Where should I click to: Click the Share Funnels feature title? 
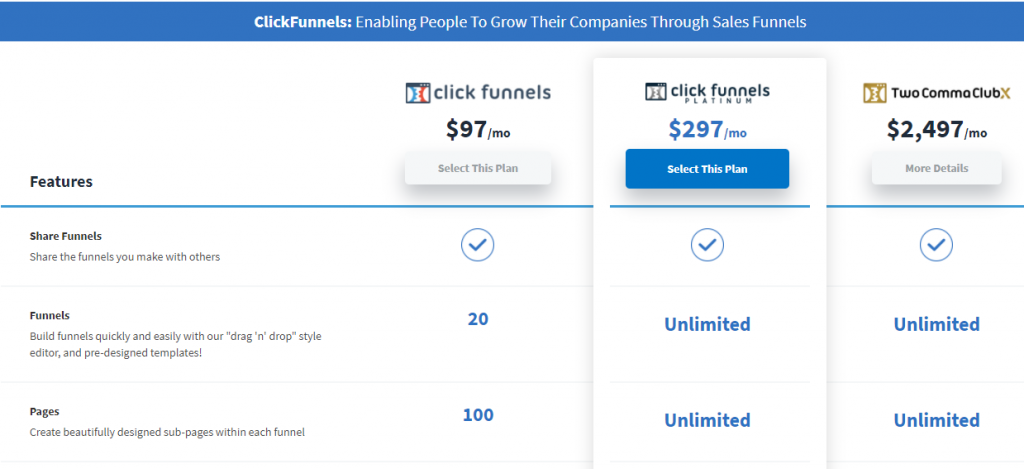click(x=66, y=236)
